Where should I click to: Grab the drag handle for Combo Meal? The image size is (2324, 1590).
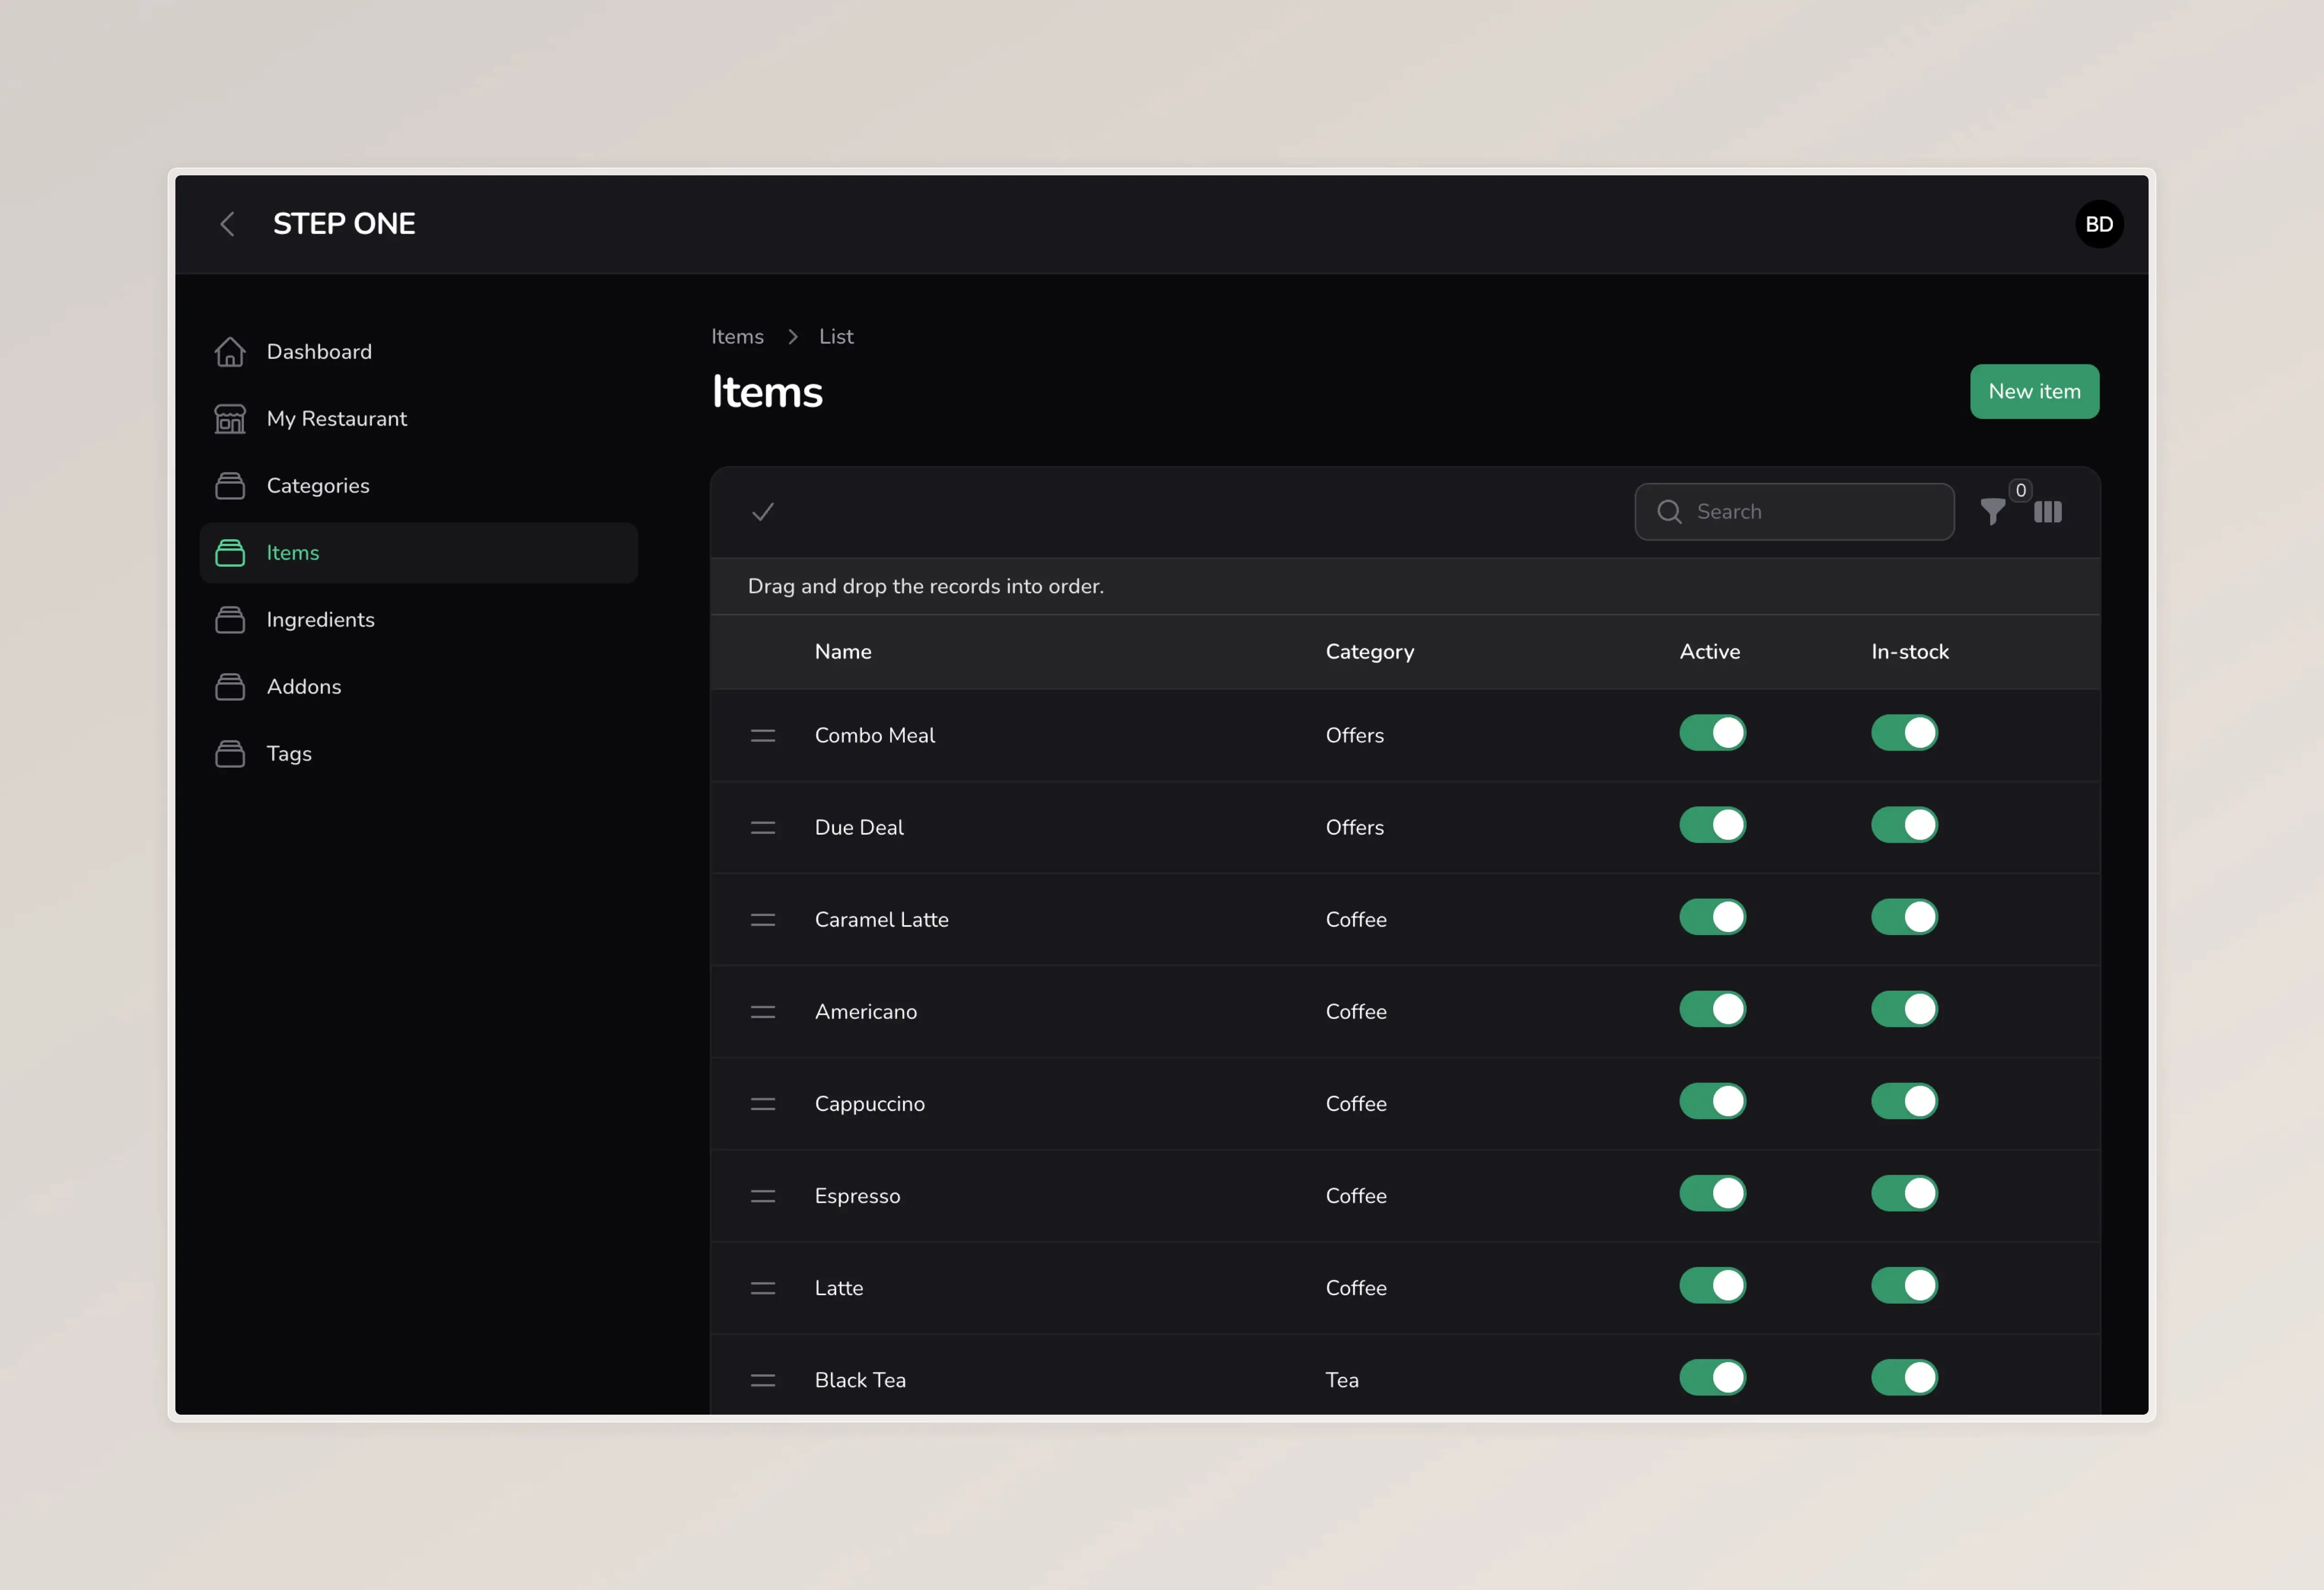pos(763,736)
